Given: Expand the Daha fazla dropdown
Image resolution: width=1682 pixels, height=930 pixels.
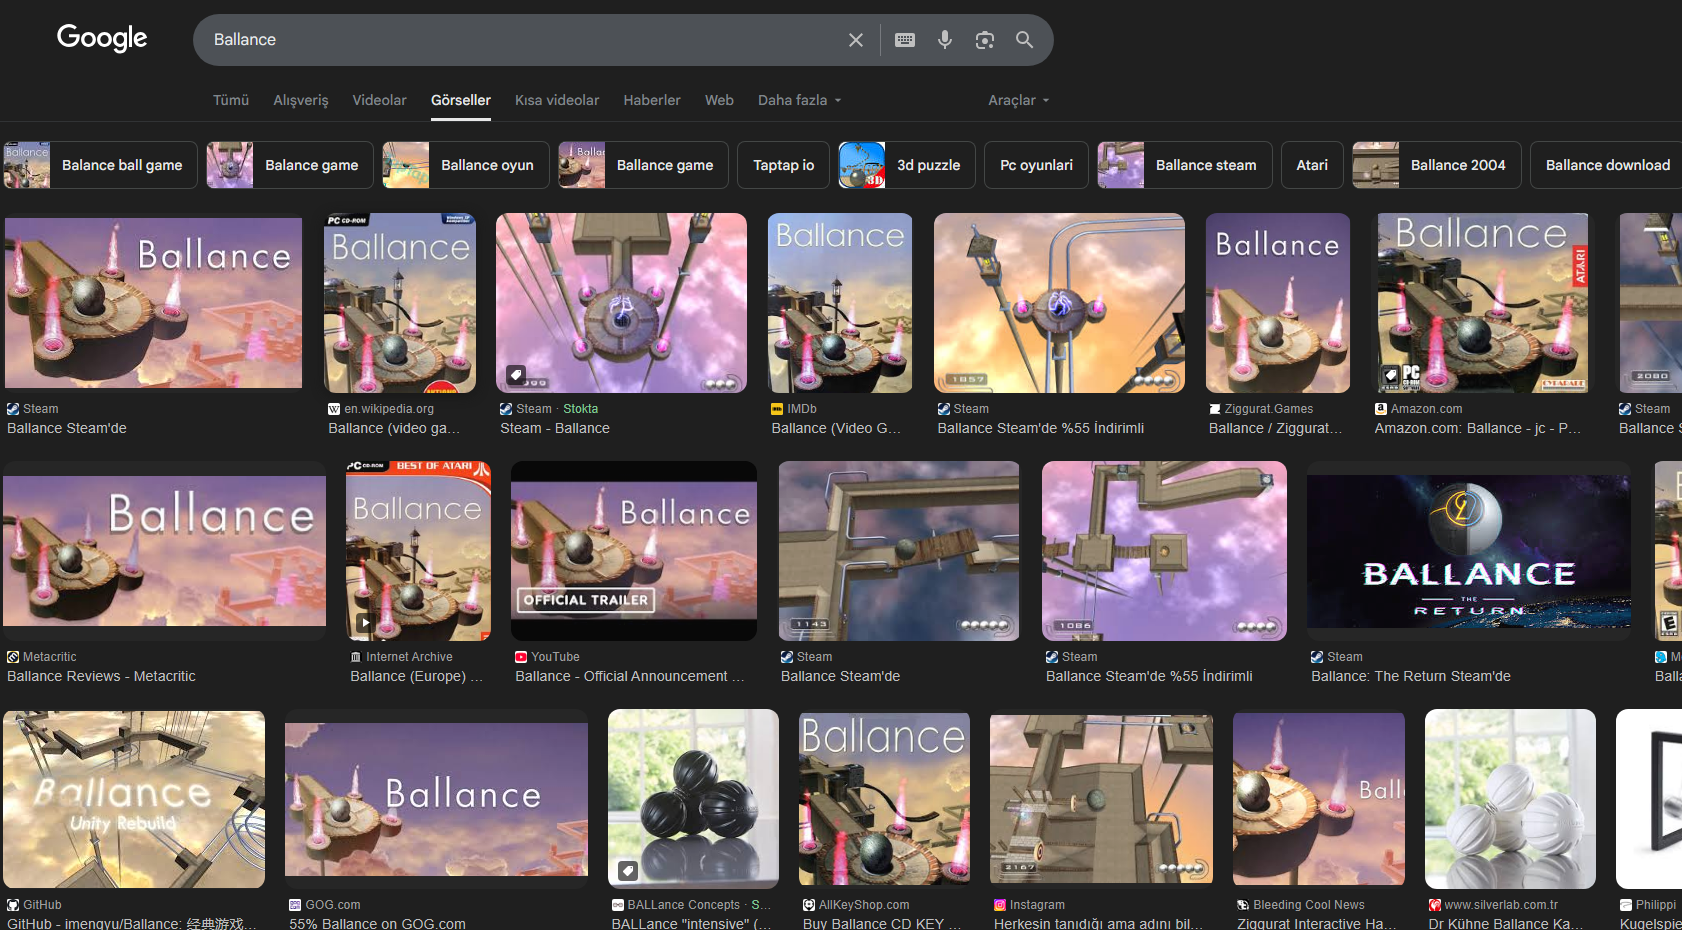Looking at the screenshot, I should [800, 100].
